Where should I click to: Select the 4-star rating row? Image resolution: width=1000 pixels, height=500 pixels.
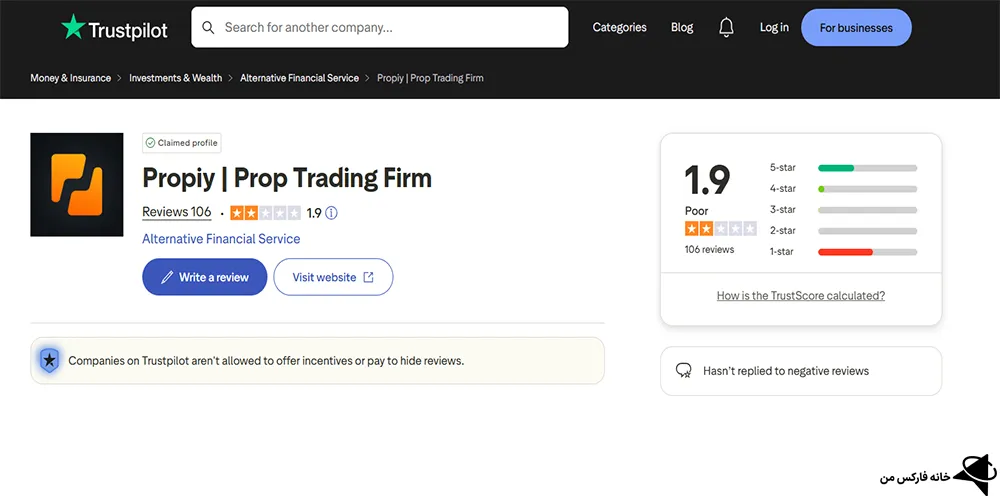(842, 189)
